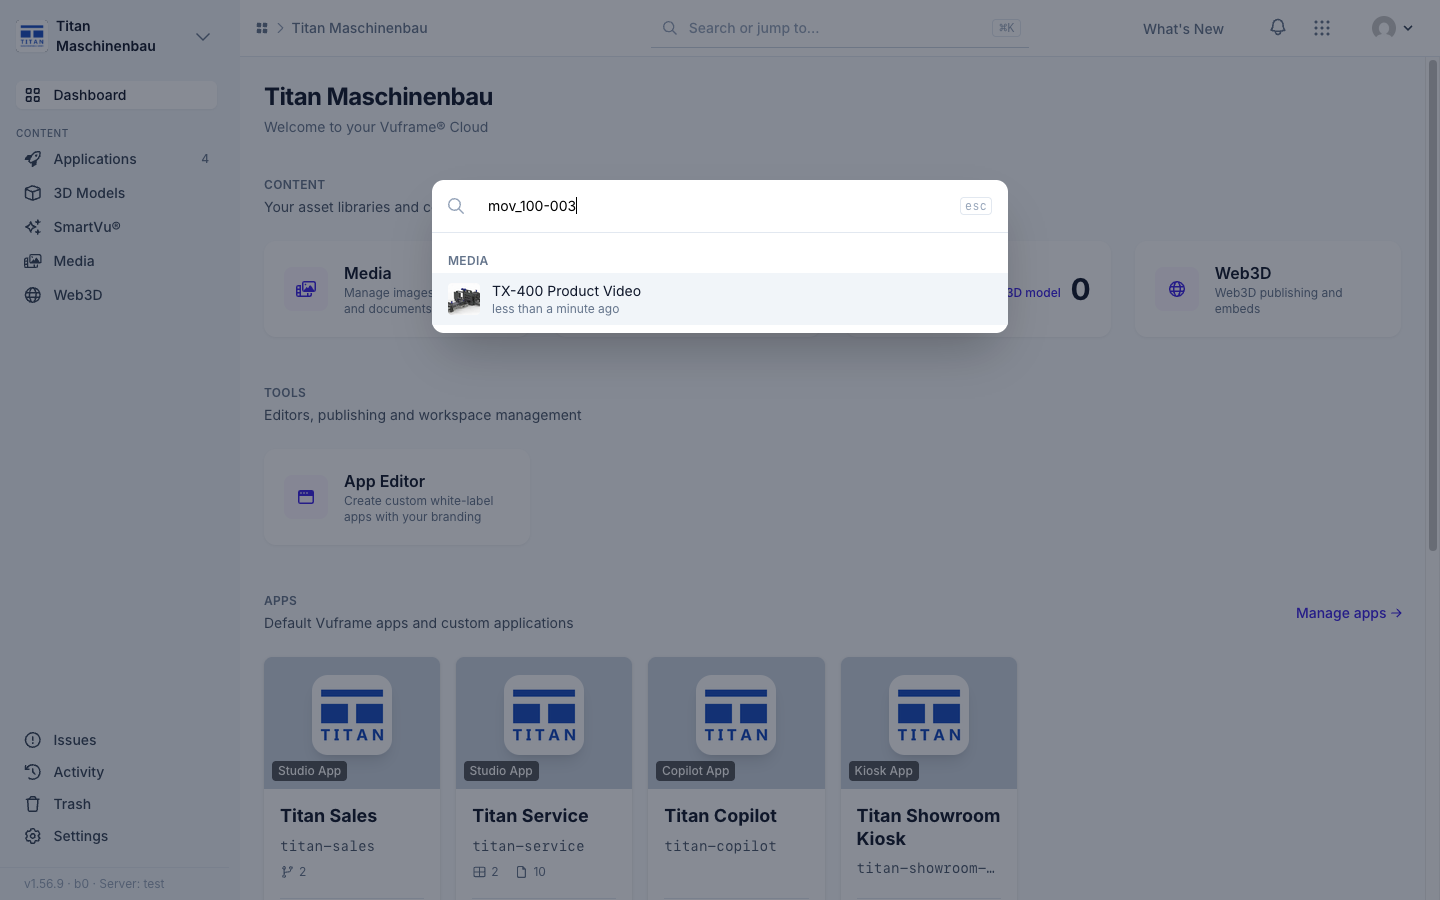Click the Settings gear icon
The height and width of the screenshot is (900, 1440).
pos(33,836)
